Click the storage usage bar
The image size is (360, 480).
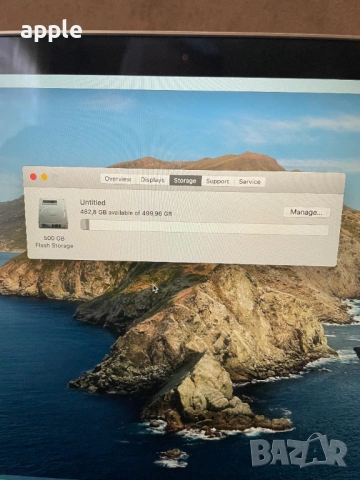click(204, 227)
